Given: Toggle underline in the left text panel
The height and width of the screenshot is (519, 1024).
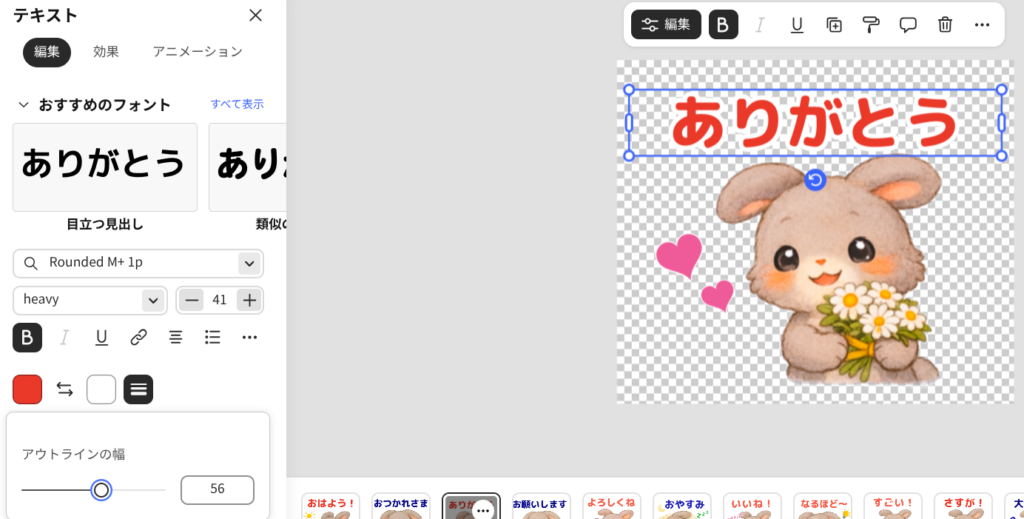Looking at the screenshot, I should coord(102,338).
